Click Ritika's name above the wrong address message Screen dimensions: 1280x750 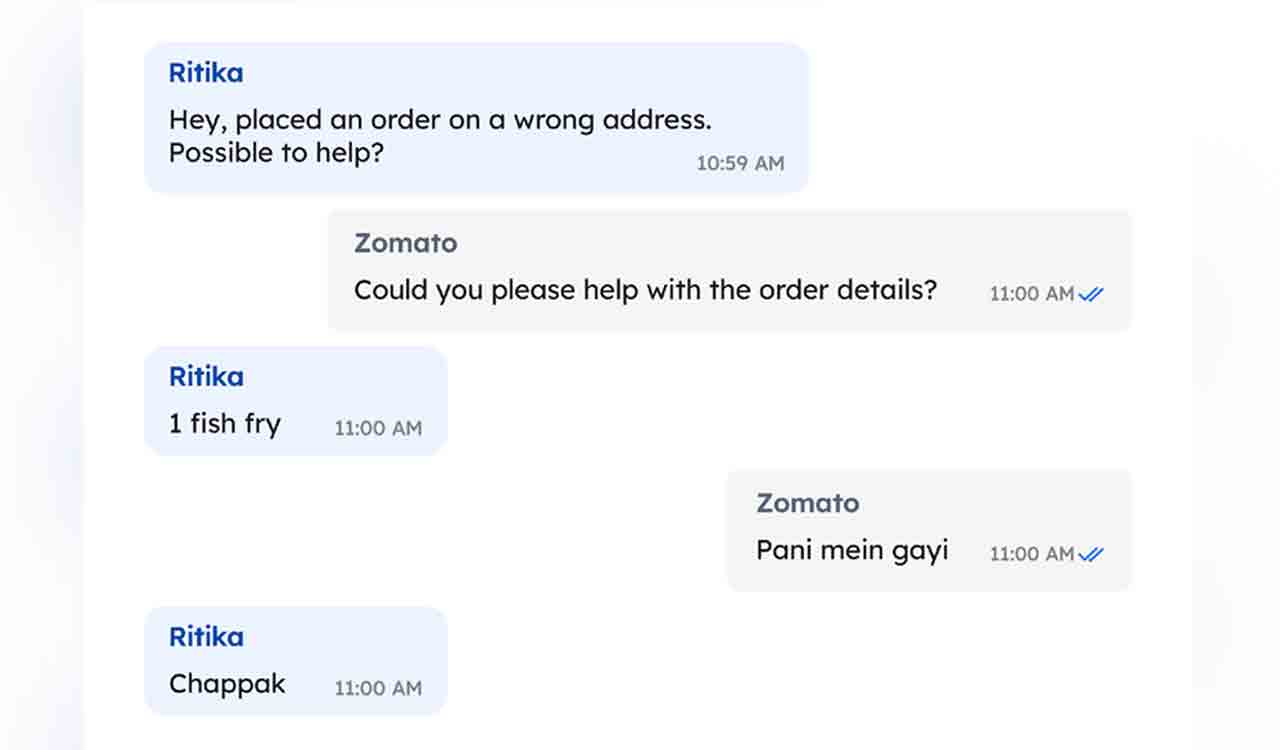click(205, 73)
